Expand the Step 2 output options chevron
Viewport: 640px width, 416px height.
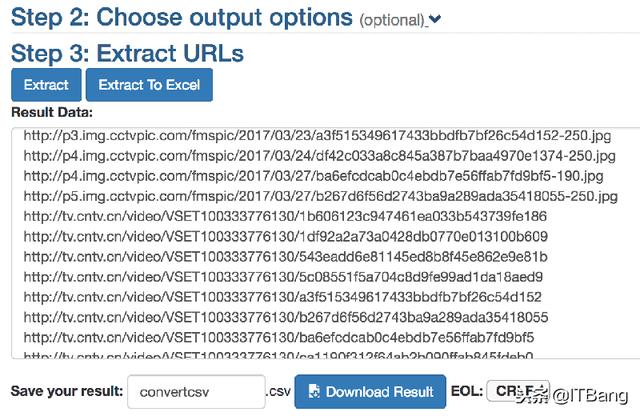(x=434, y=19)
